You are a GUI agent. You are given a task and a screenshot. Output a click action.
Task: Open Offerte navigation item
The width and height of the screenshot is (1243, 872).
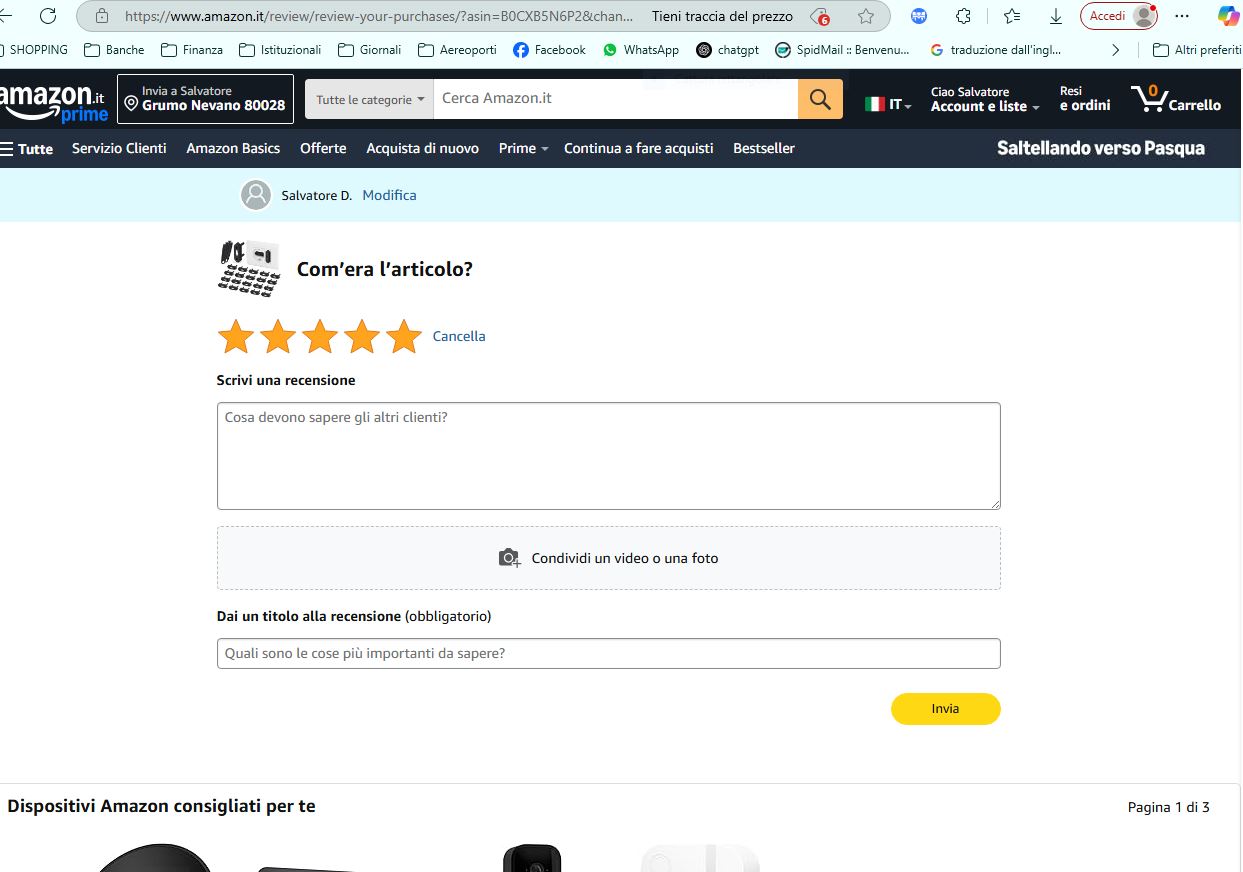(323, 148)
